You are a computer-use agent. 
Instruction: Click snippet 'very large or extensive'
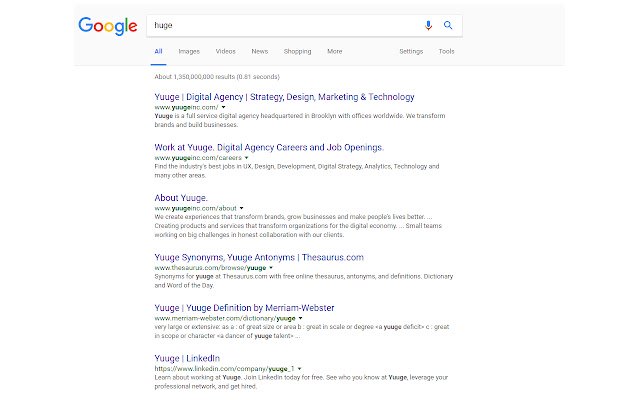[x=302, y=331]
